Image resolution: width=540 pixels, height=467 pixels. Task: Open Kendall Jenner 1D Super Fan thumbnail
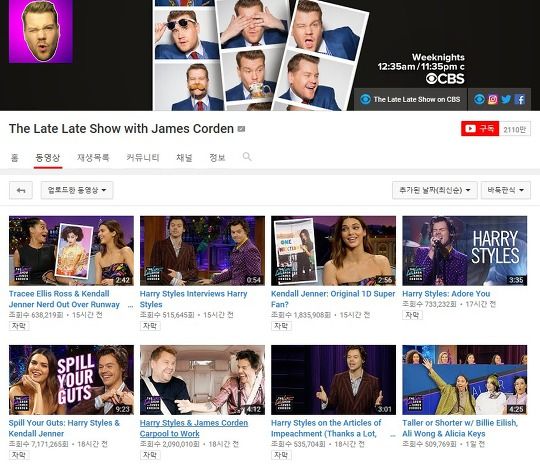click(333, 251)
